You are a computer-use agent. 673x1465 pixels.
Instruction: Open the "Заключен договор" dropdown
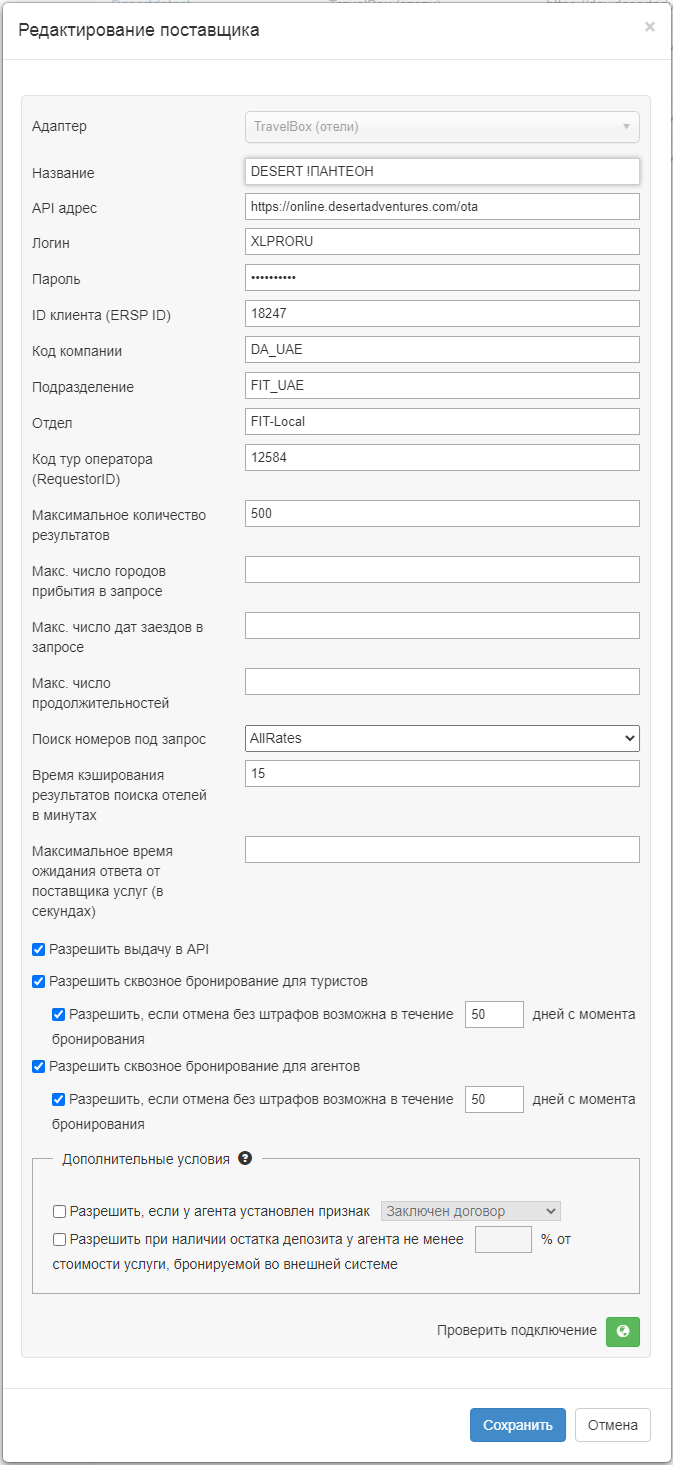[471, 1211]
